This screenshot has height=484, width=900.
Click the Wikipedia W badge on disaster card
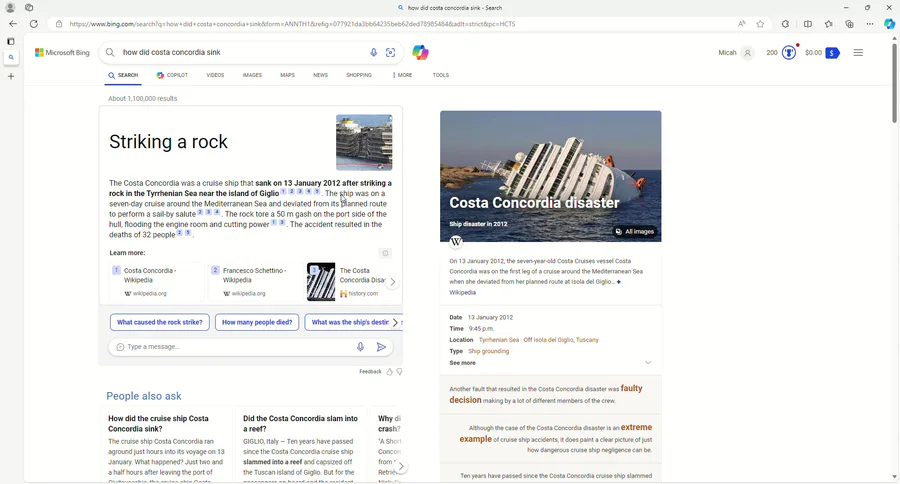[x=456, y=242]
